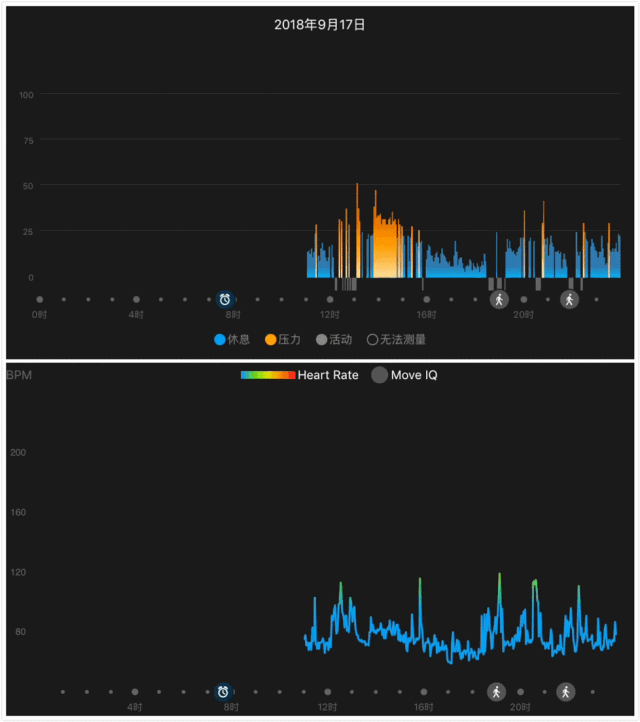Select the 12时 label on the stress chart axis
Image resolution: width=640 pixels, height=722 pixels.
[330, 315]
